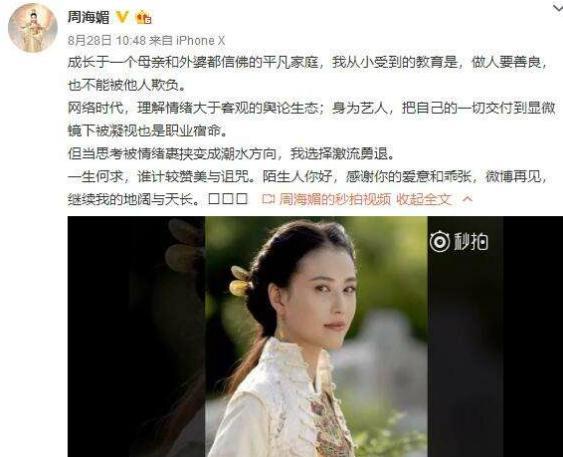Click the left black margin of video

click(x=136, y=336)
